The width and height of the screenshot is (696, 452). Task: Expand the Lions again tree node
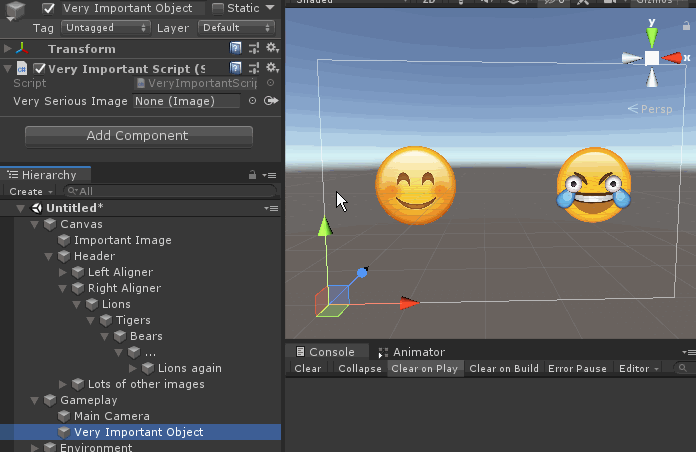[x=132, y=368]
